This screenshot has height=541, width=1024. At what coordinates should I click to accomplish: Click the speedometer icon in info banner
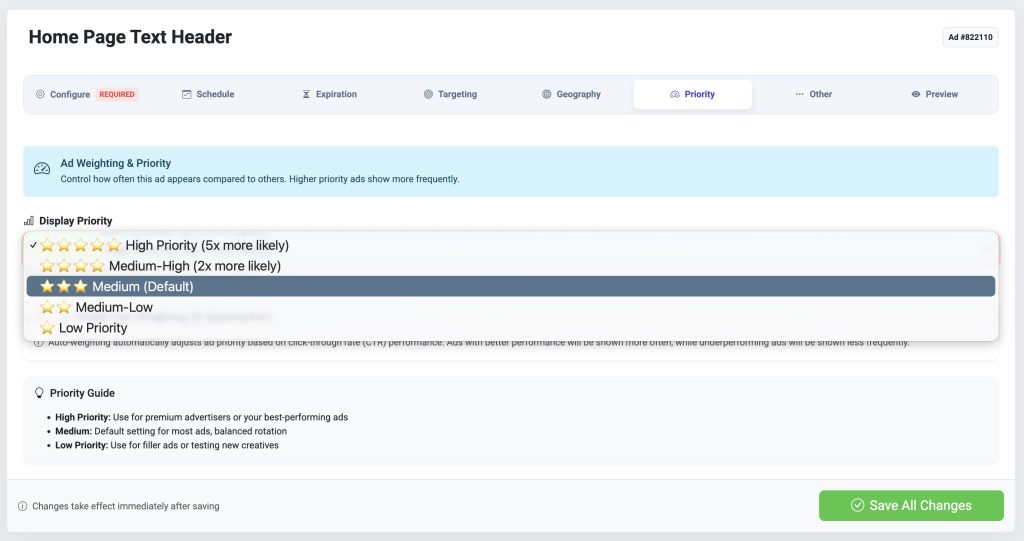(42, 169)
